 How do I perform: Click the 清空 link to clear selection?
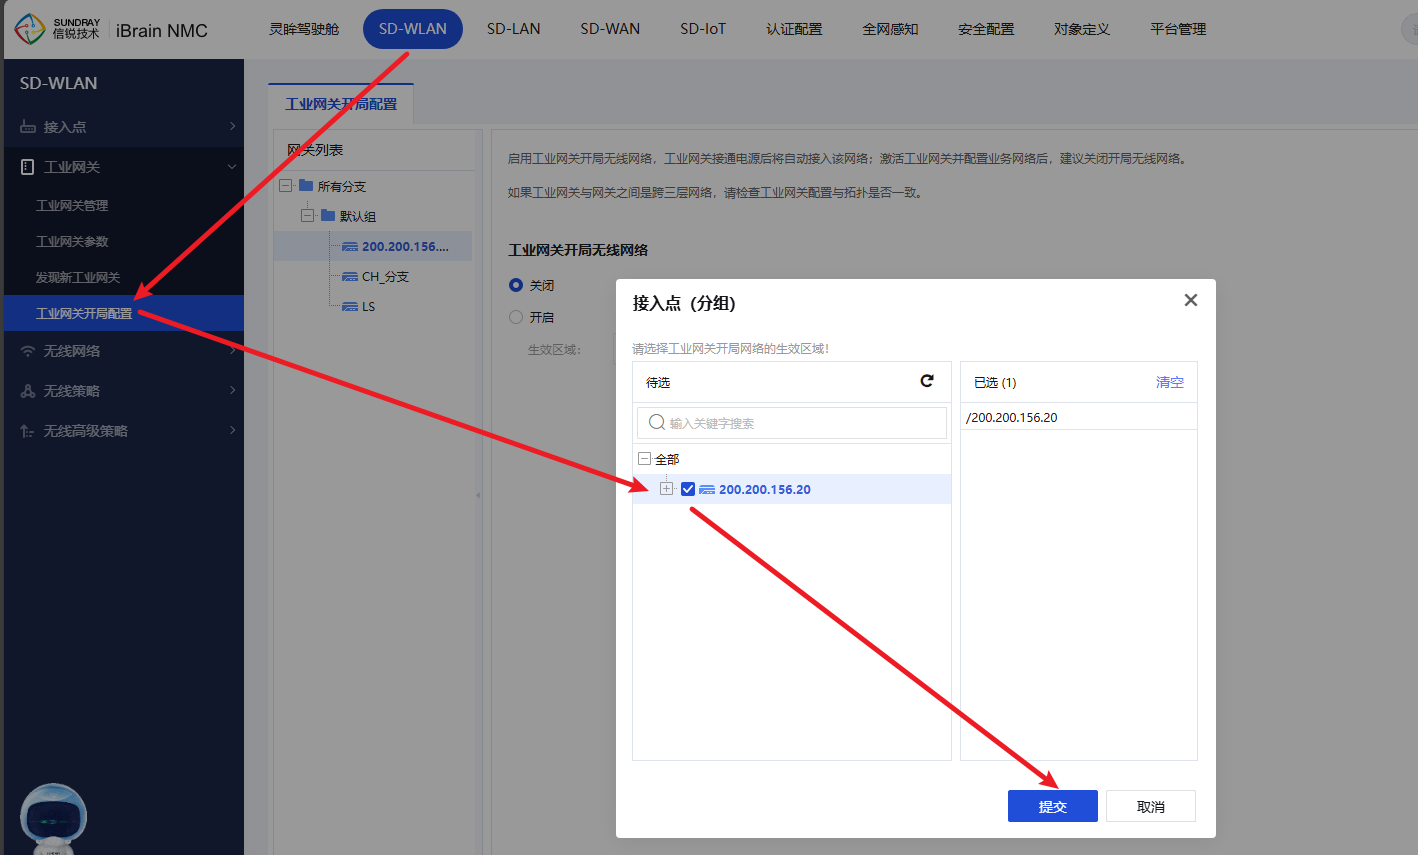(x=1169, y=382)
